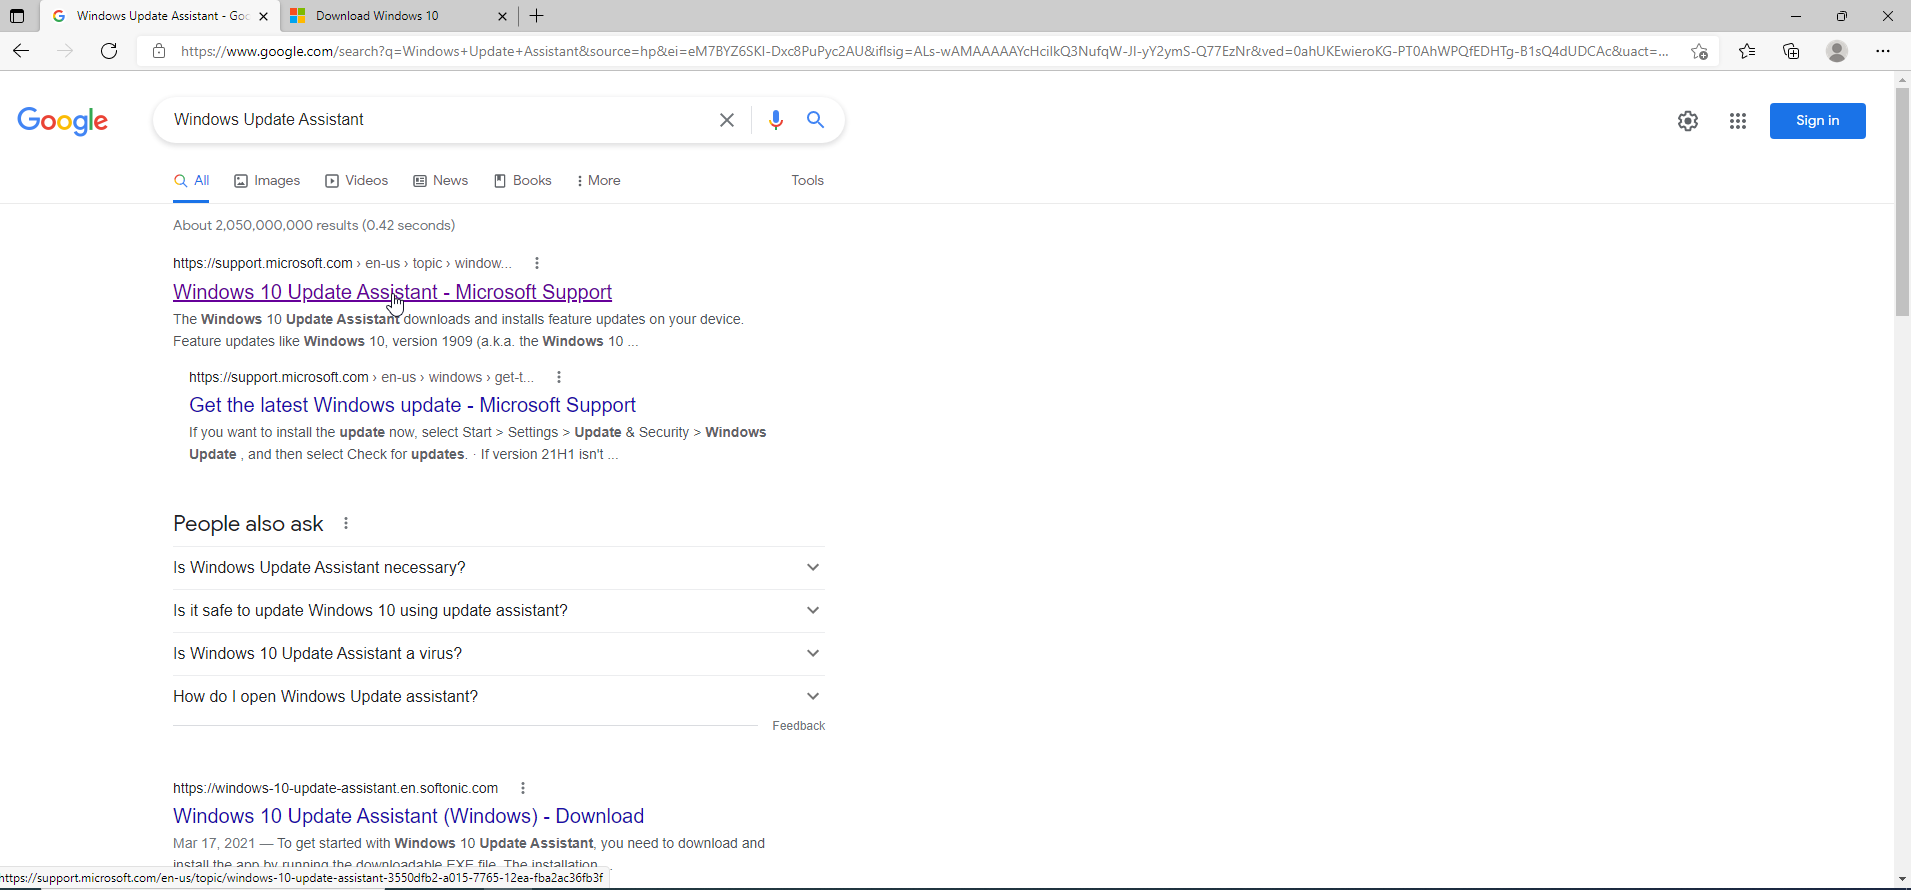
Task: Open Google quick settings gear
Action: (x=1688, y=121)
